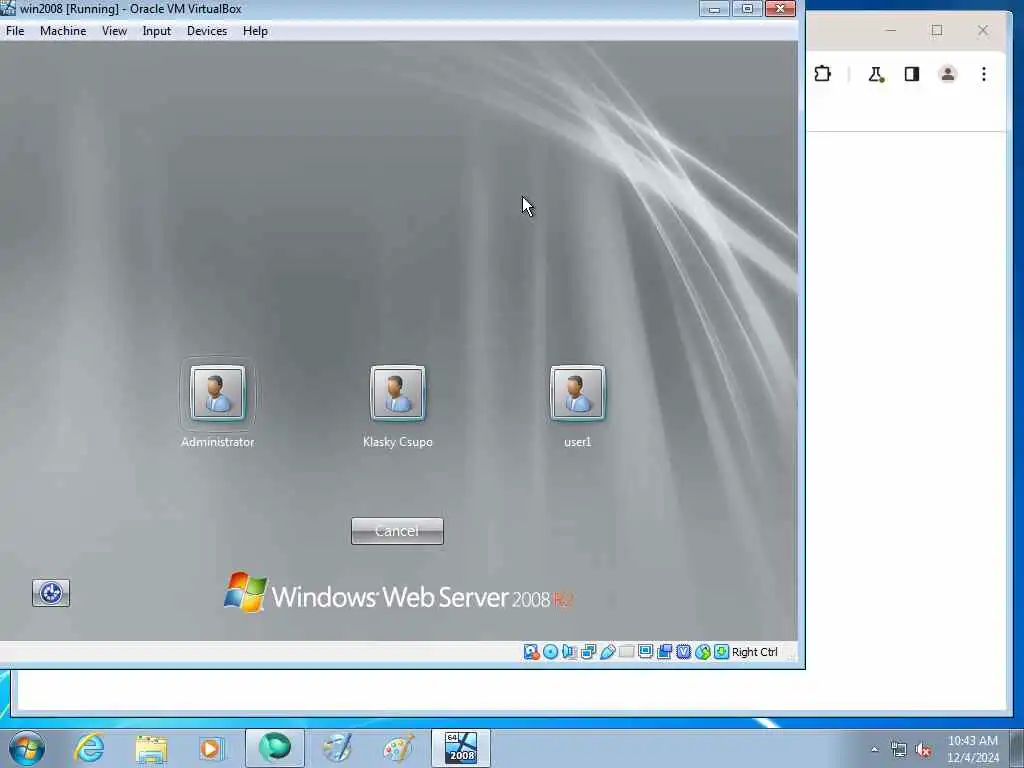Image resolution: width=1024 pixels, height=768 pixels.
Task: Launch Internet Explorer from taskbar
Action: 89,748
